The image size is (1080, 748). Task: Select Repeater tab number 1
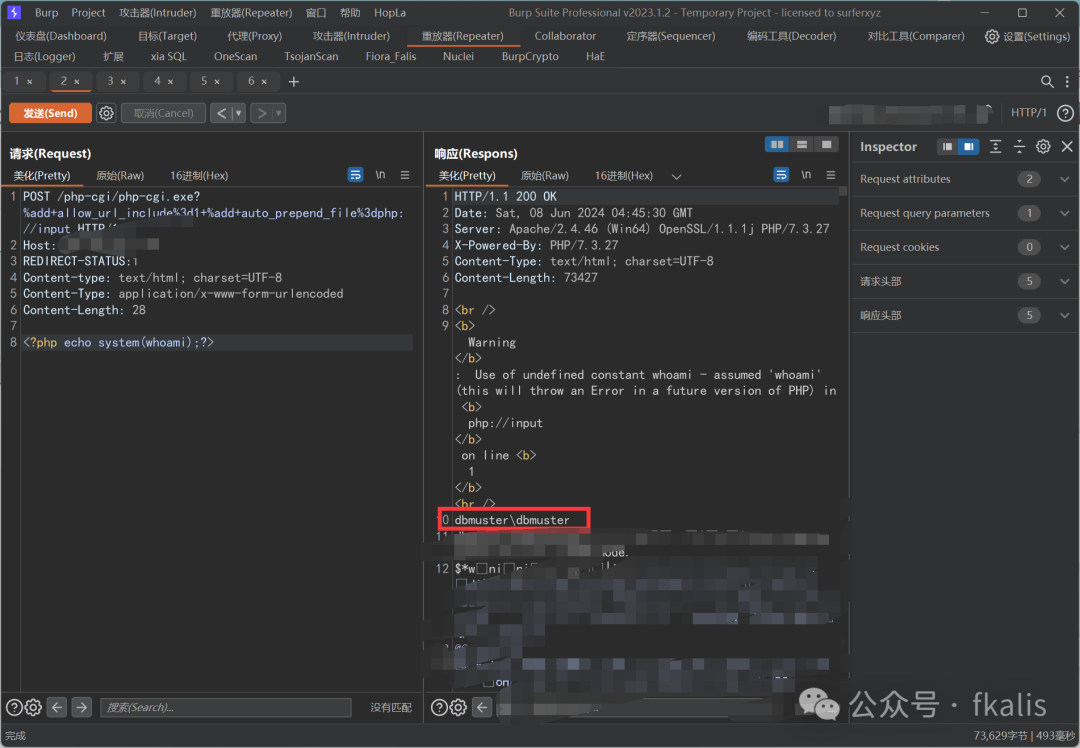click(x=17, y=81)
